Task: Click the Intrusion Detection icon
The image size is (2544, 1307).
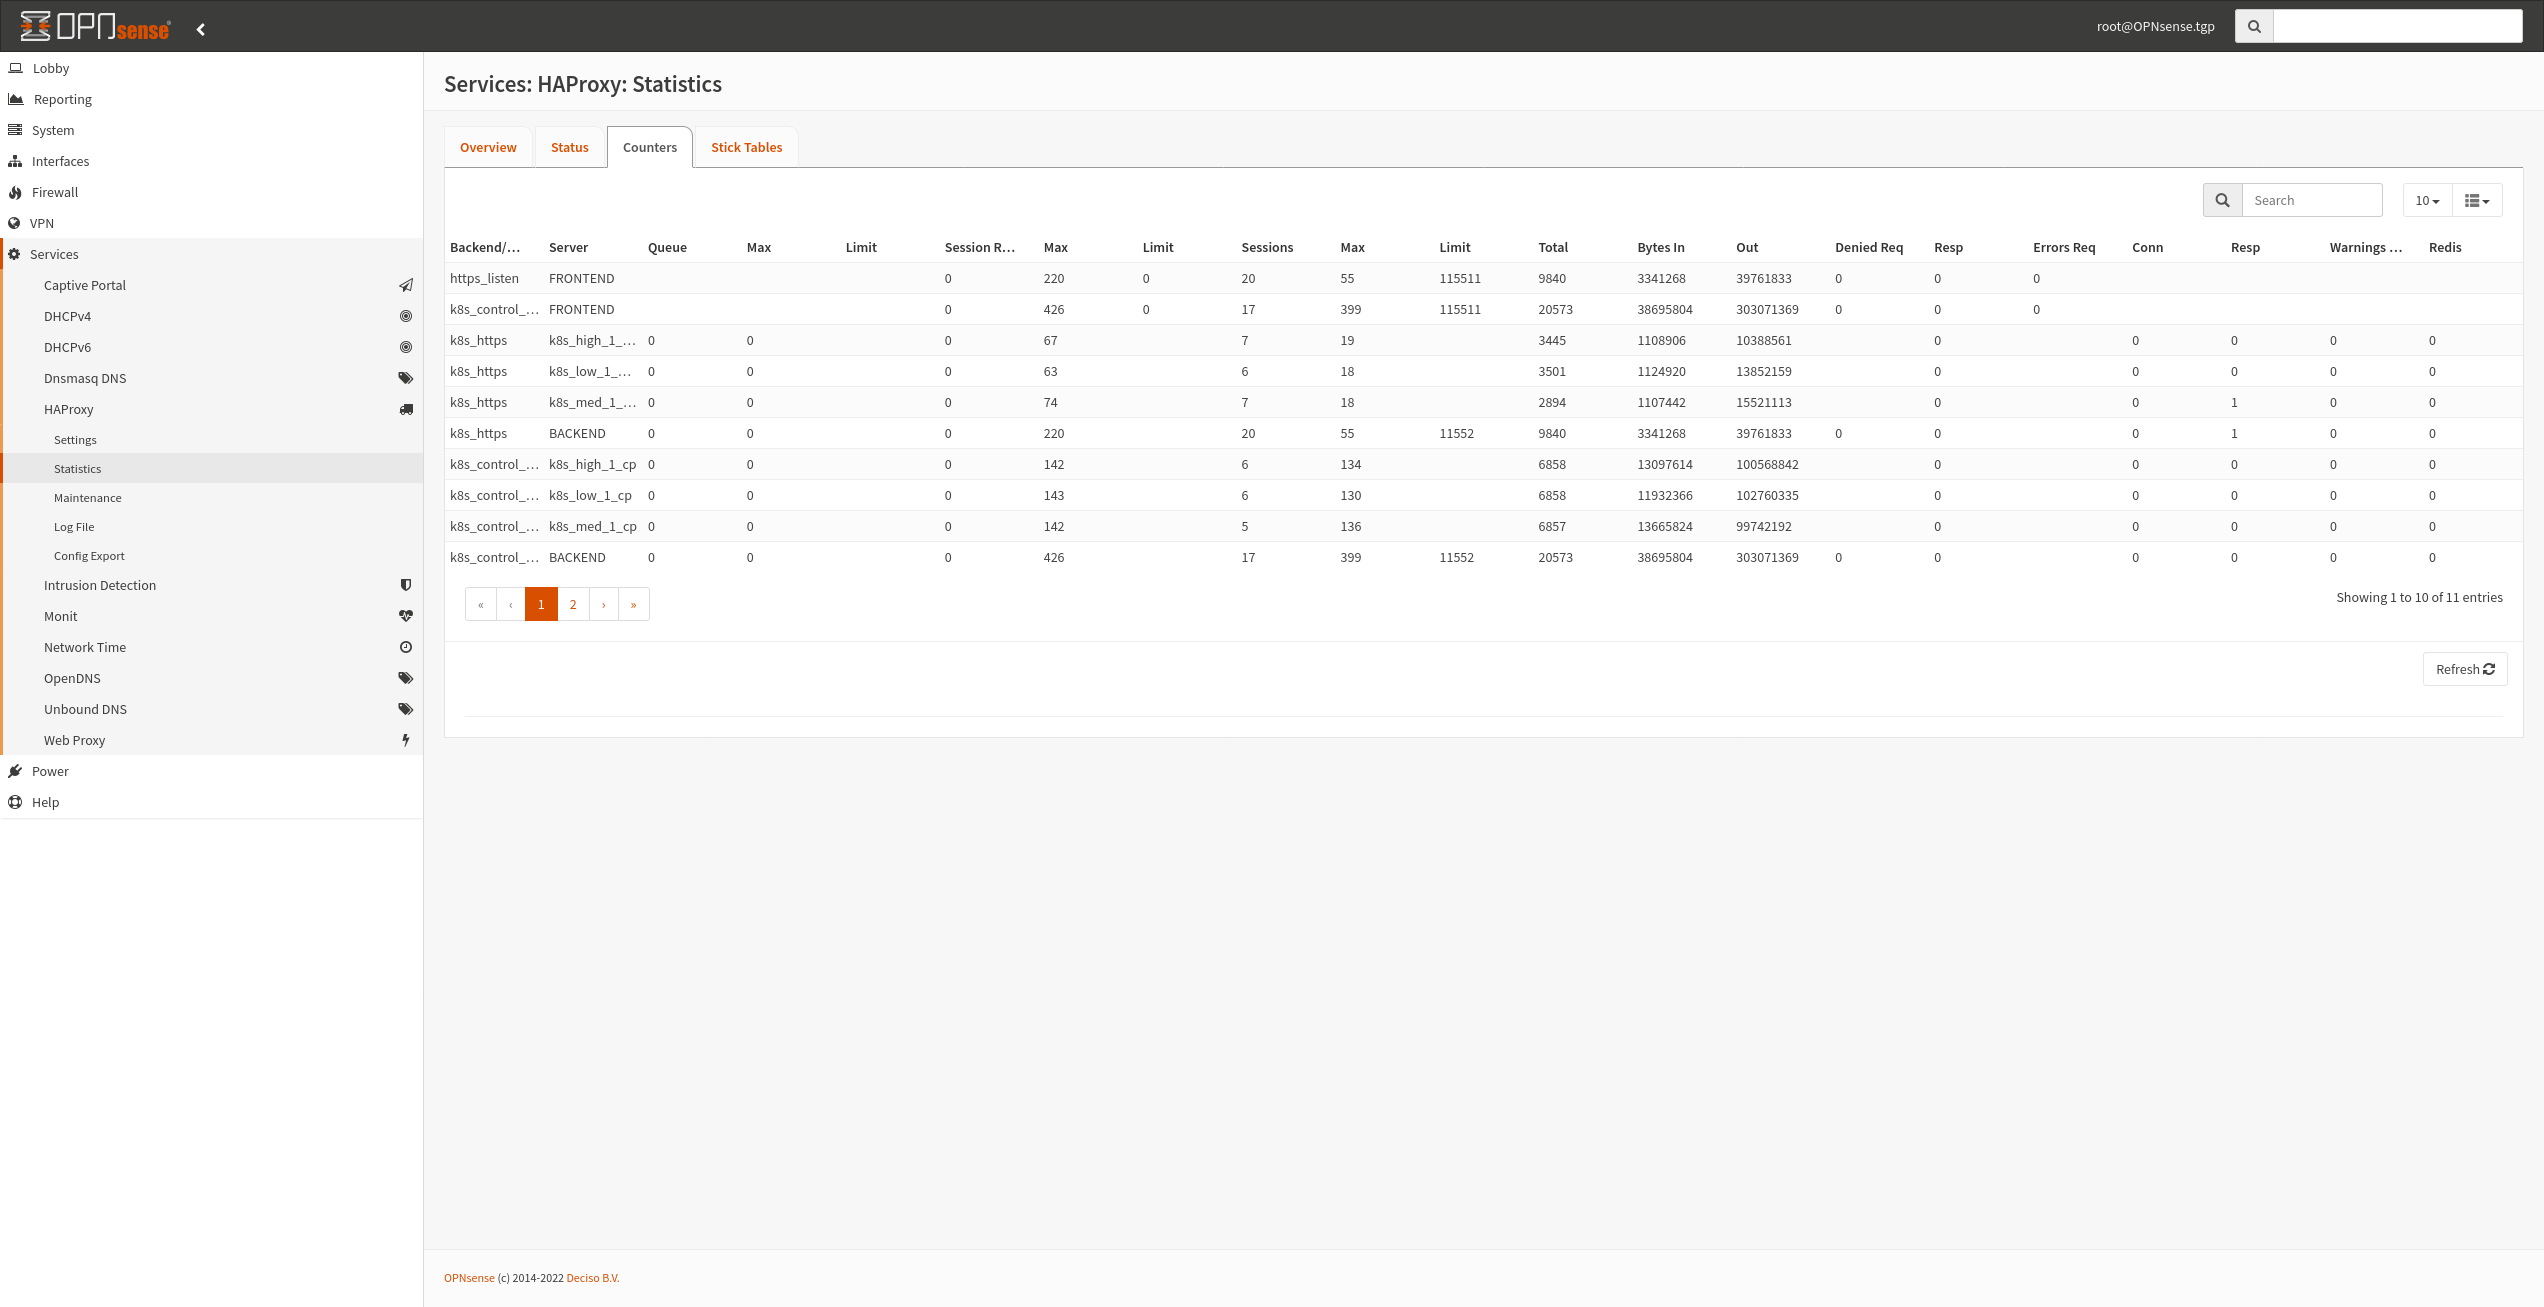Action: pos(405,585)
